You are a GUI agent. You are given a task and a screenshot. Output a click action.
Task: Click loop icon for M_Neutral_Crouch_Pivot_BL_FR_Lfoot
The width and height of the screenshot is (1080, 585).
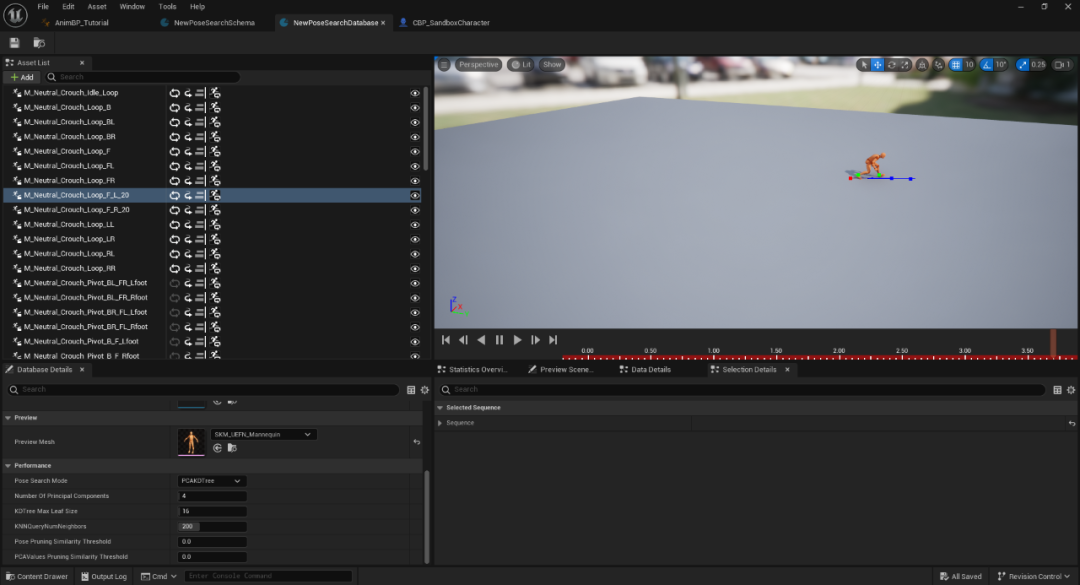(x=175, y=283)
